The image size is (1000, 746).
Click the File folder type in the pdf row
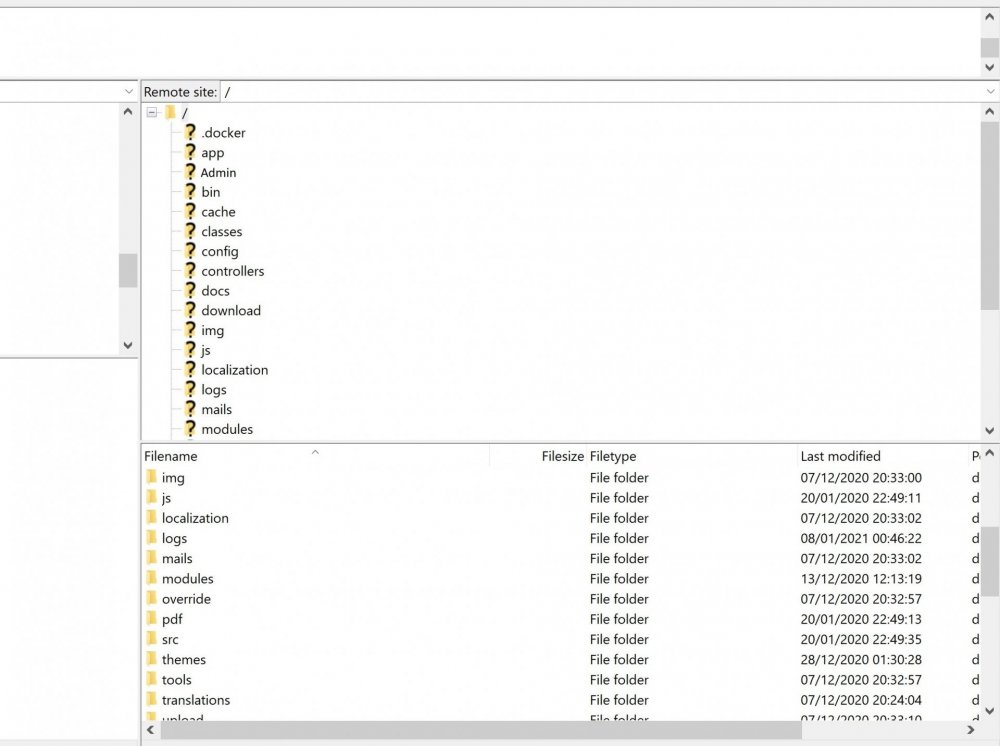619,619
